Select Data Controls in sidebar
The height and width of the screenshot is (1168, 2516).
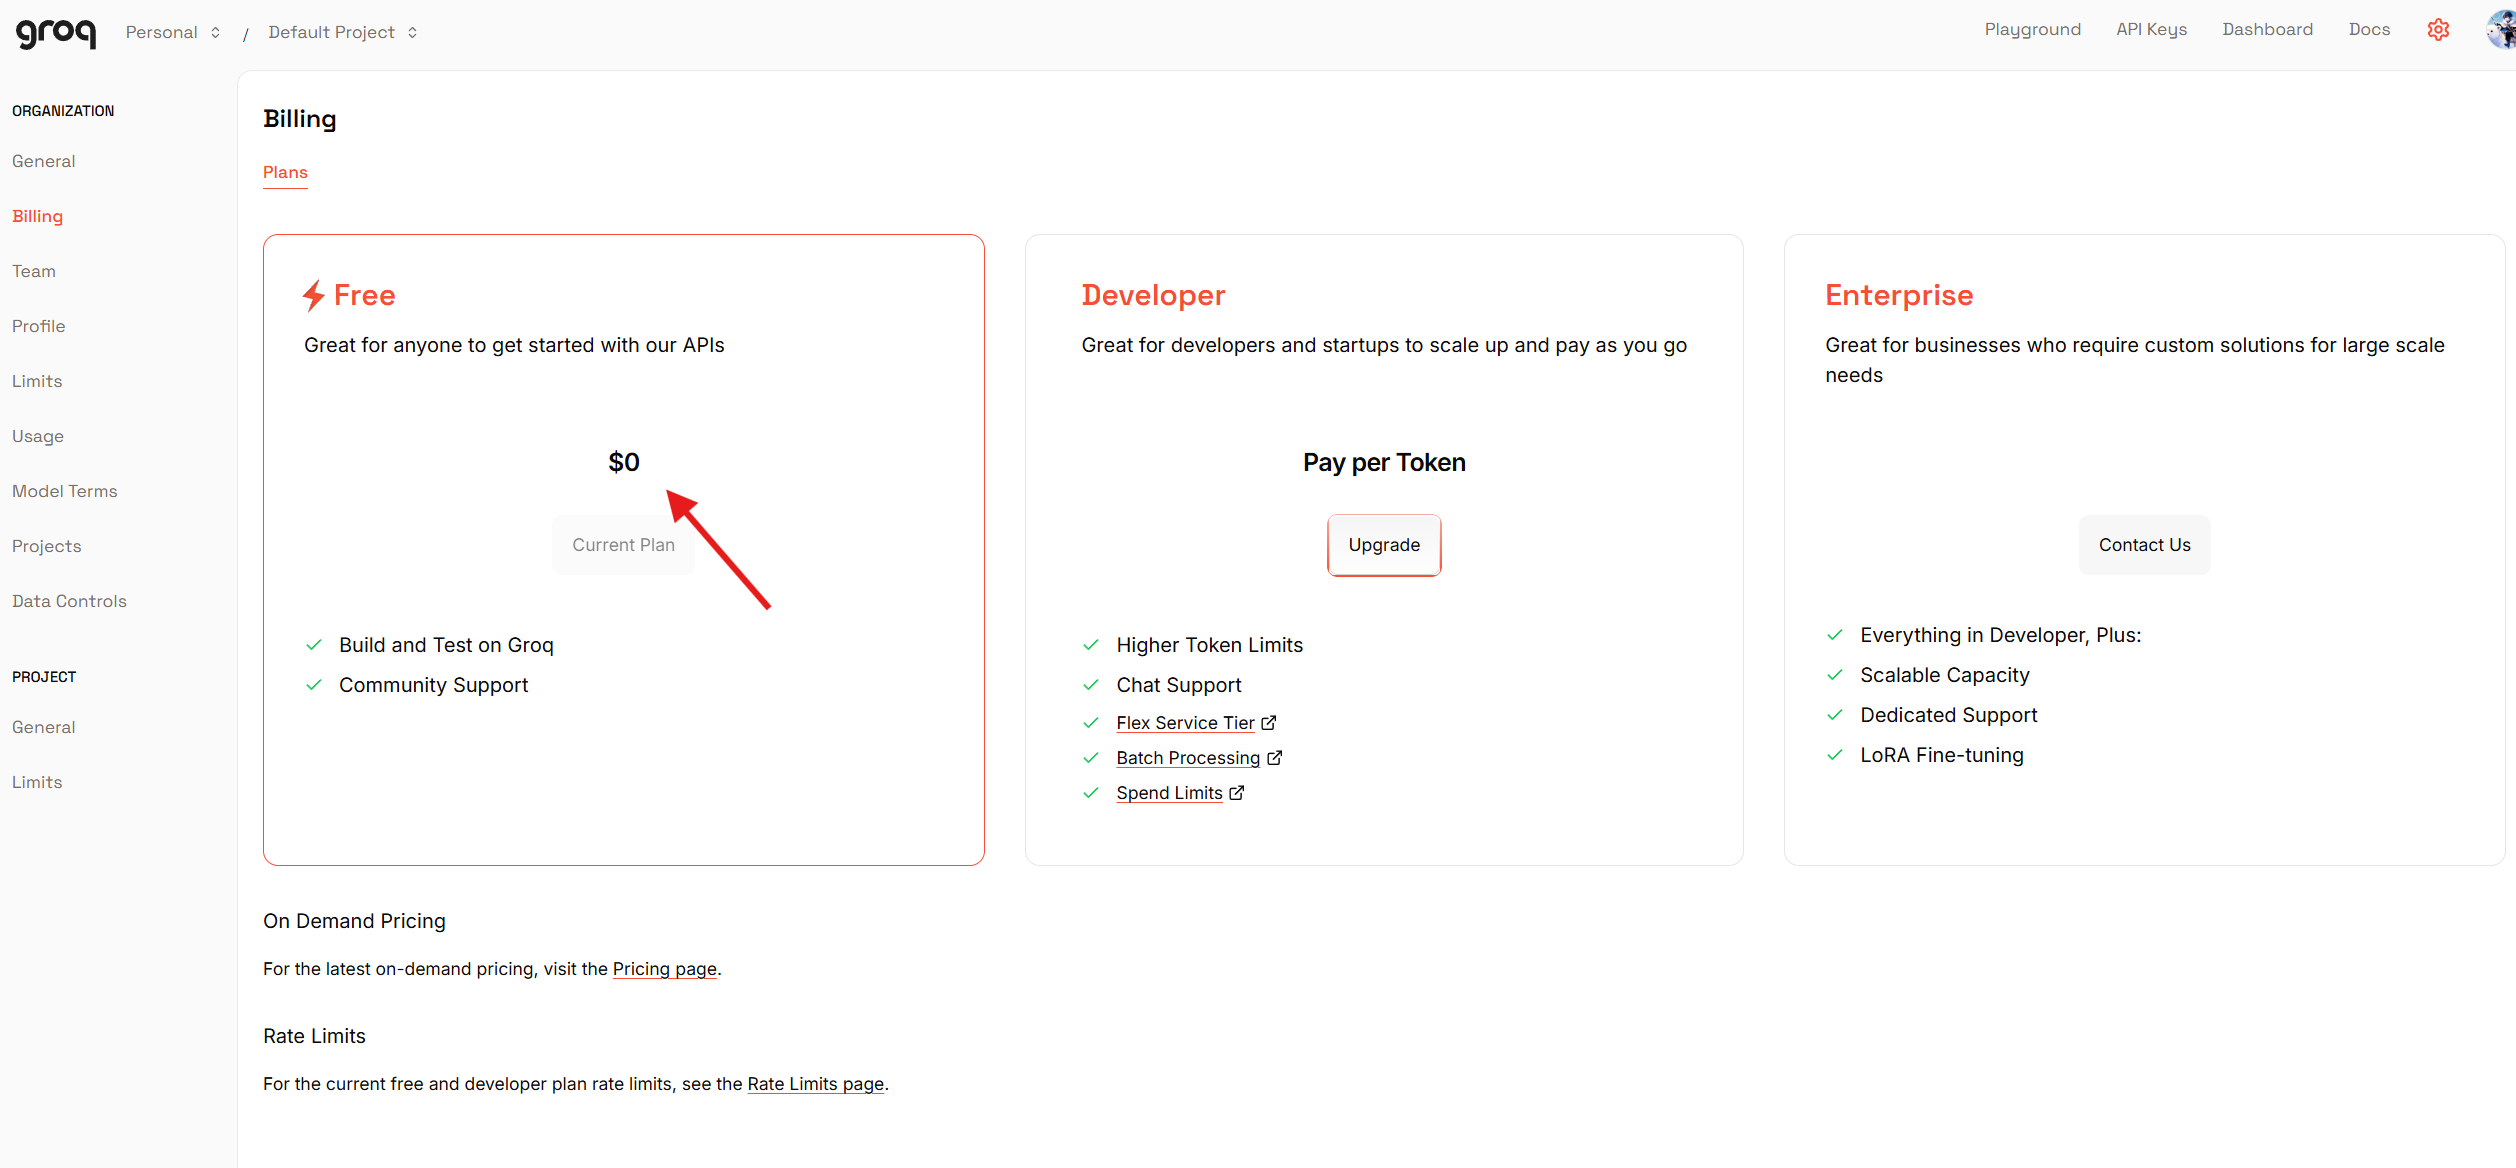[69, 601]
